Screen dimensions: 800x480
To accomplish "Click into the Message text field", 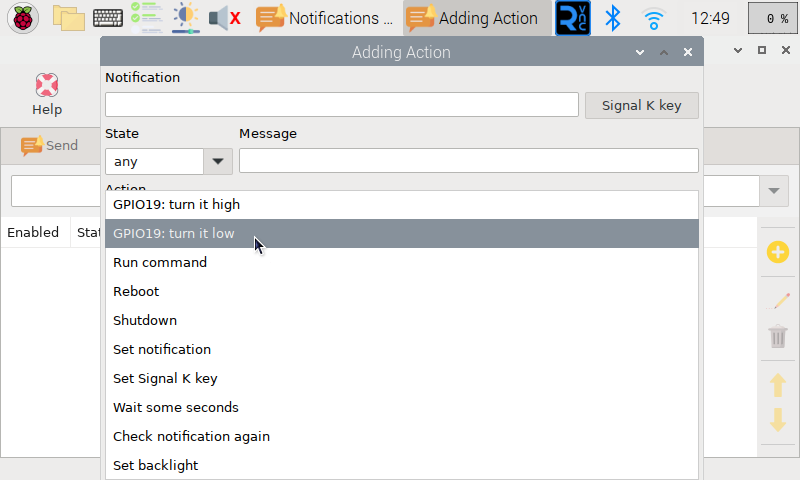I will point(468,161).
